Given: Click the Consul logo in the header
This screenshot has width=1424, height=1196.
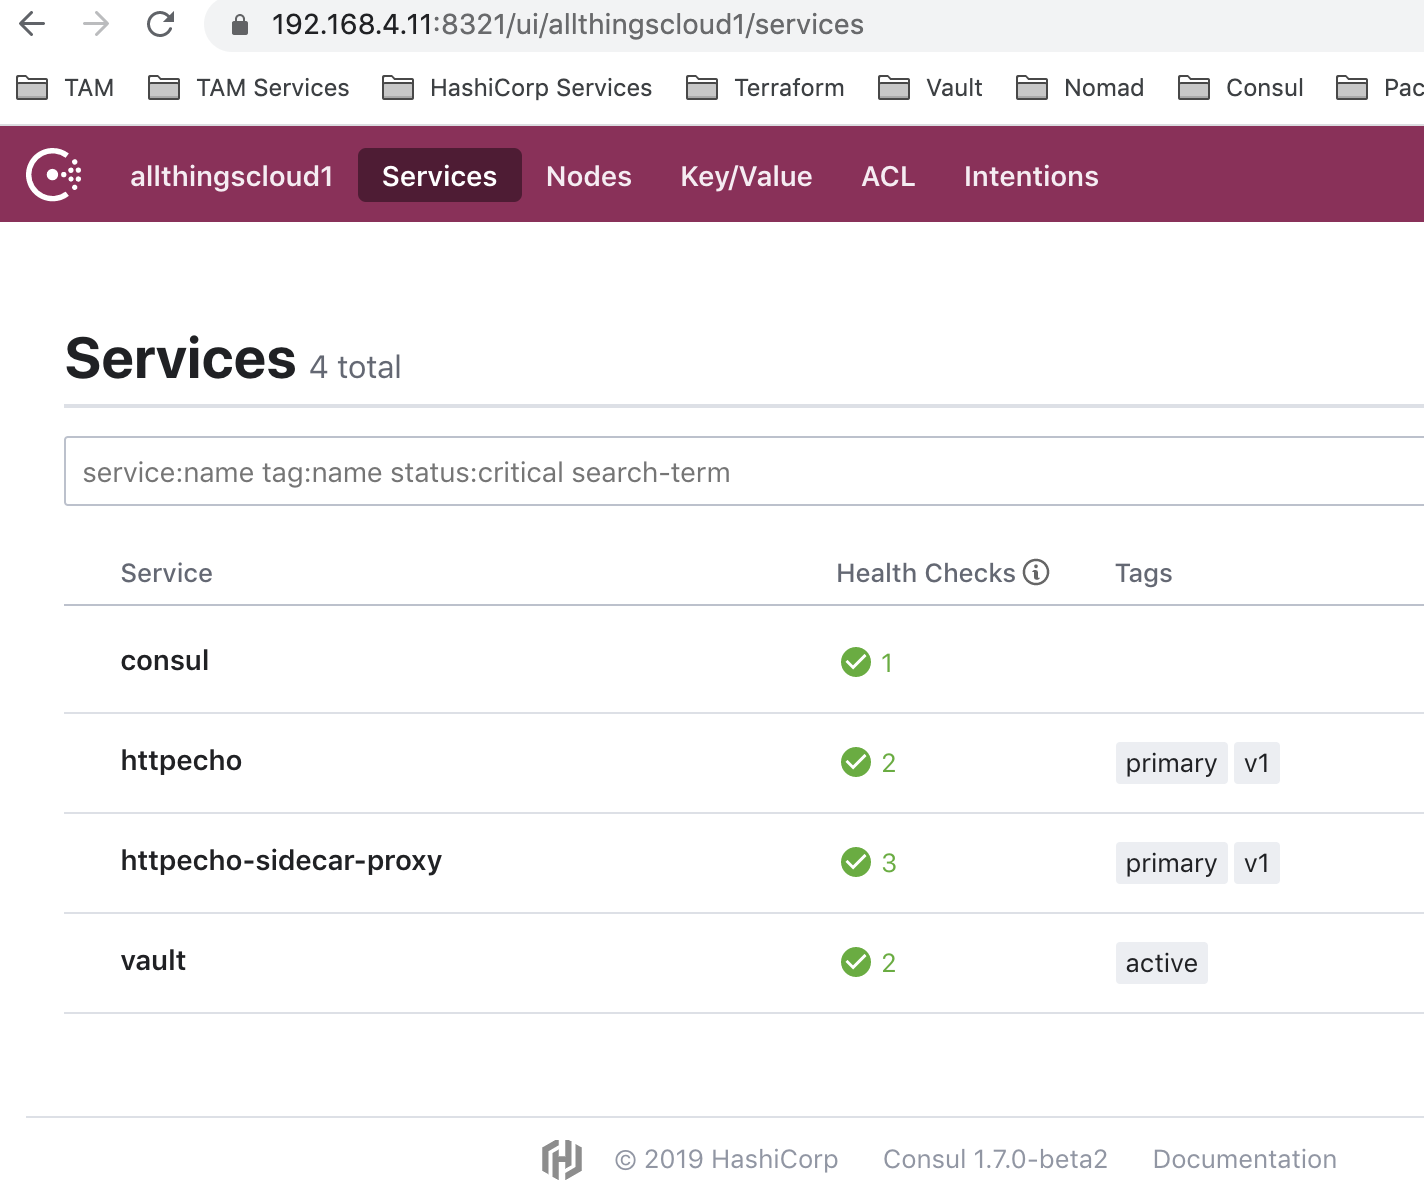Looking at the screenshot, I should [54, 174].
